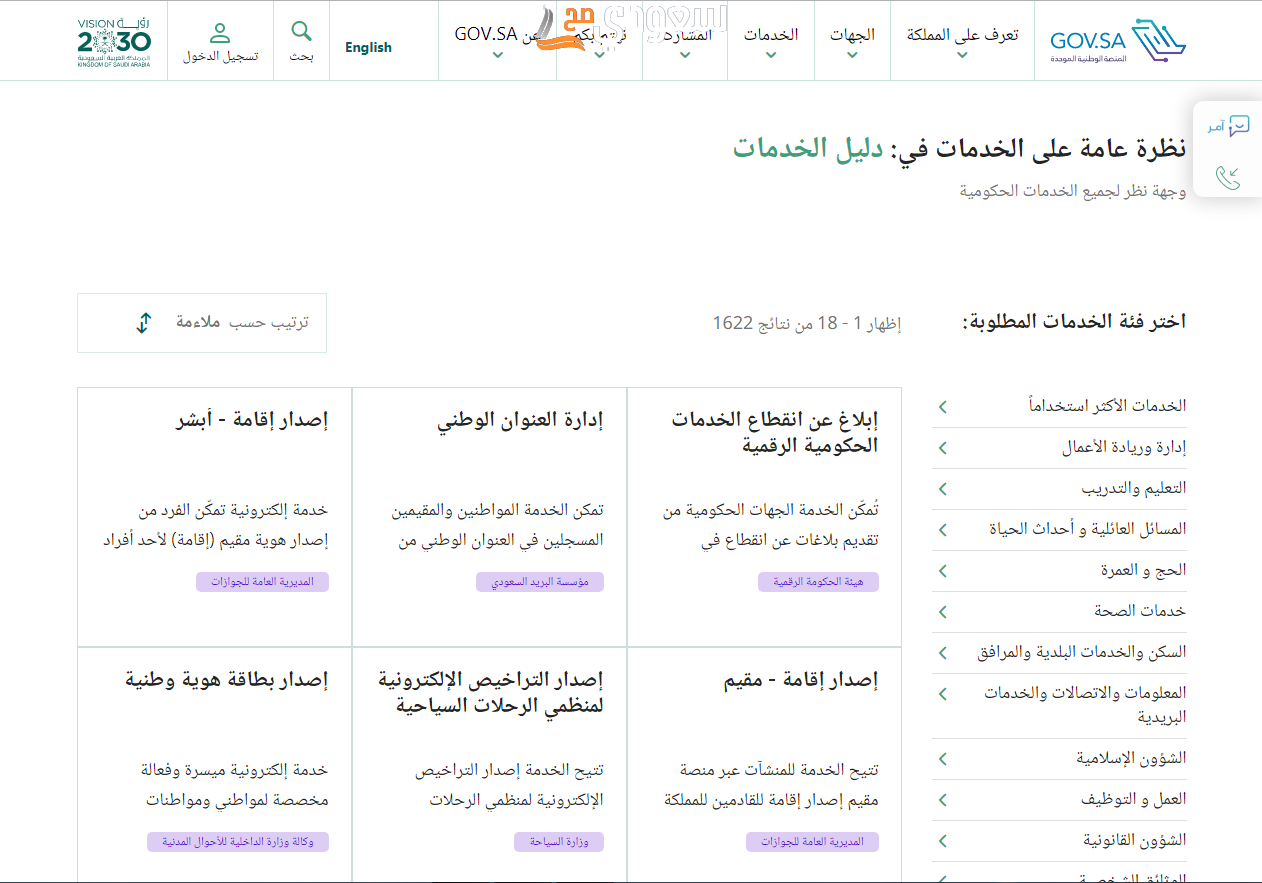Open the الجهات navigation menu

tap(852, 41)
